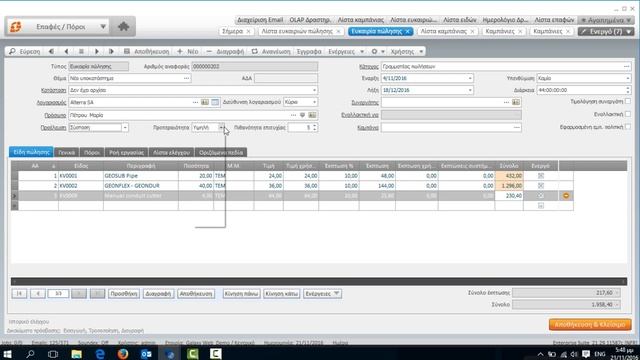Switch to the Λίστα ελέγχου tab
This screenshot has width=640, height=360.
pos(171,152)
